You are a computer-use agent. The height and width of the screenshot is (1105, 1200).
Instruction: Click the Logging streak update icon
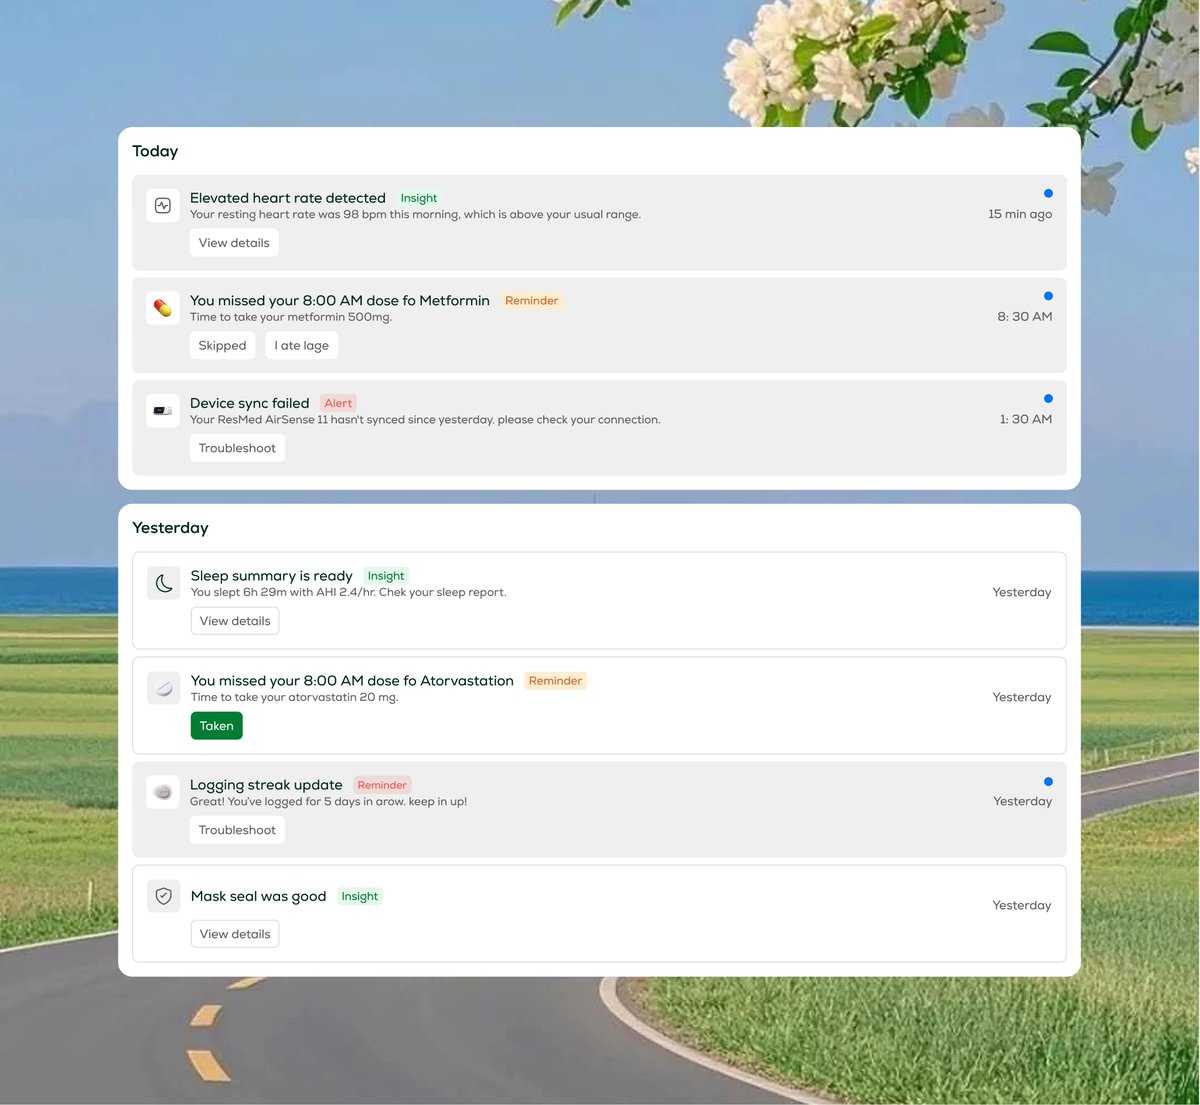point(163,792)
